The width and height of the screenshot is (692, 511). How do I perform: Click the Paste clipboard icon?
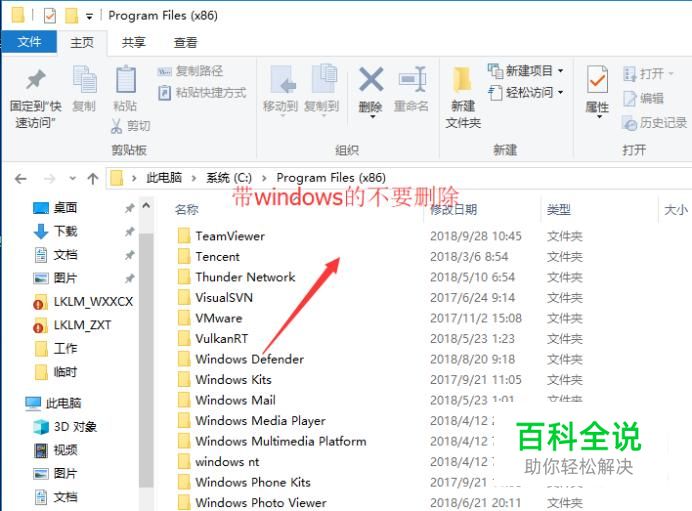tap(125, 79)
